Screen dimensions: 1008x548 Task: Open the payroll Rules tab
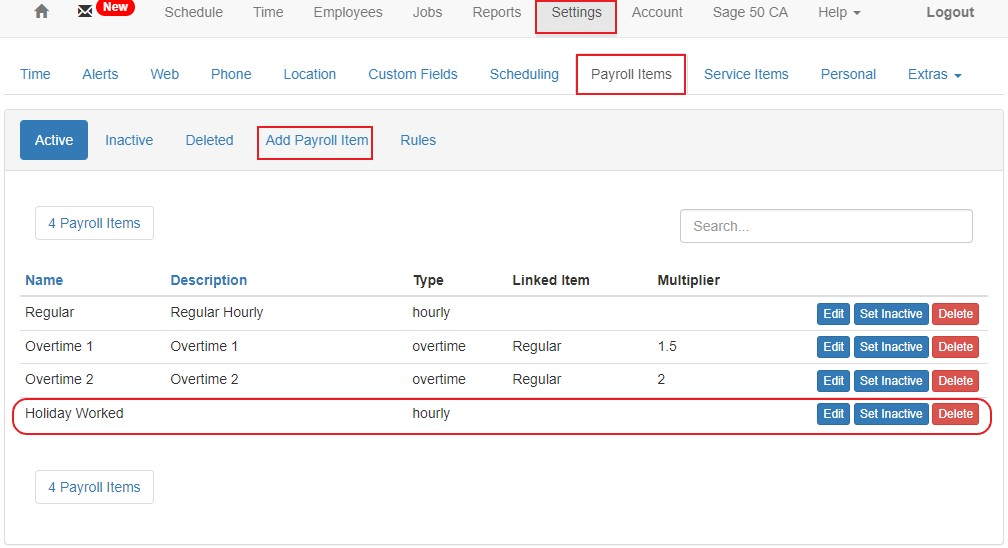pos(418,140)
